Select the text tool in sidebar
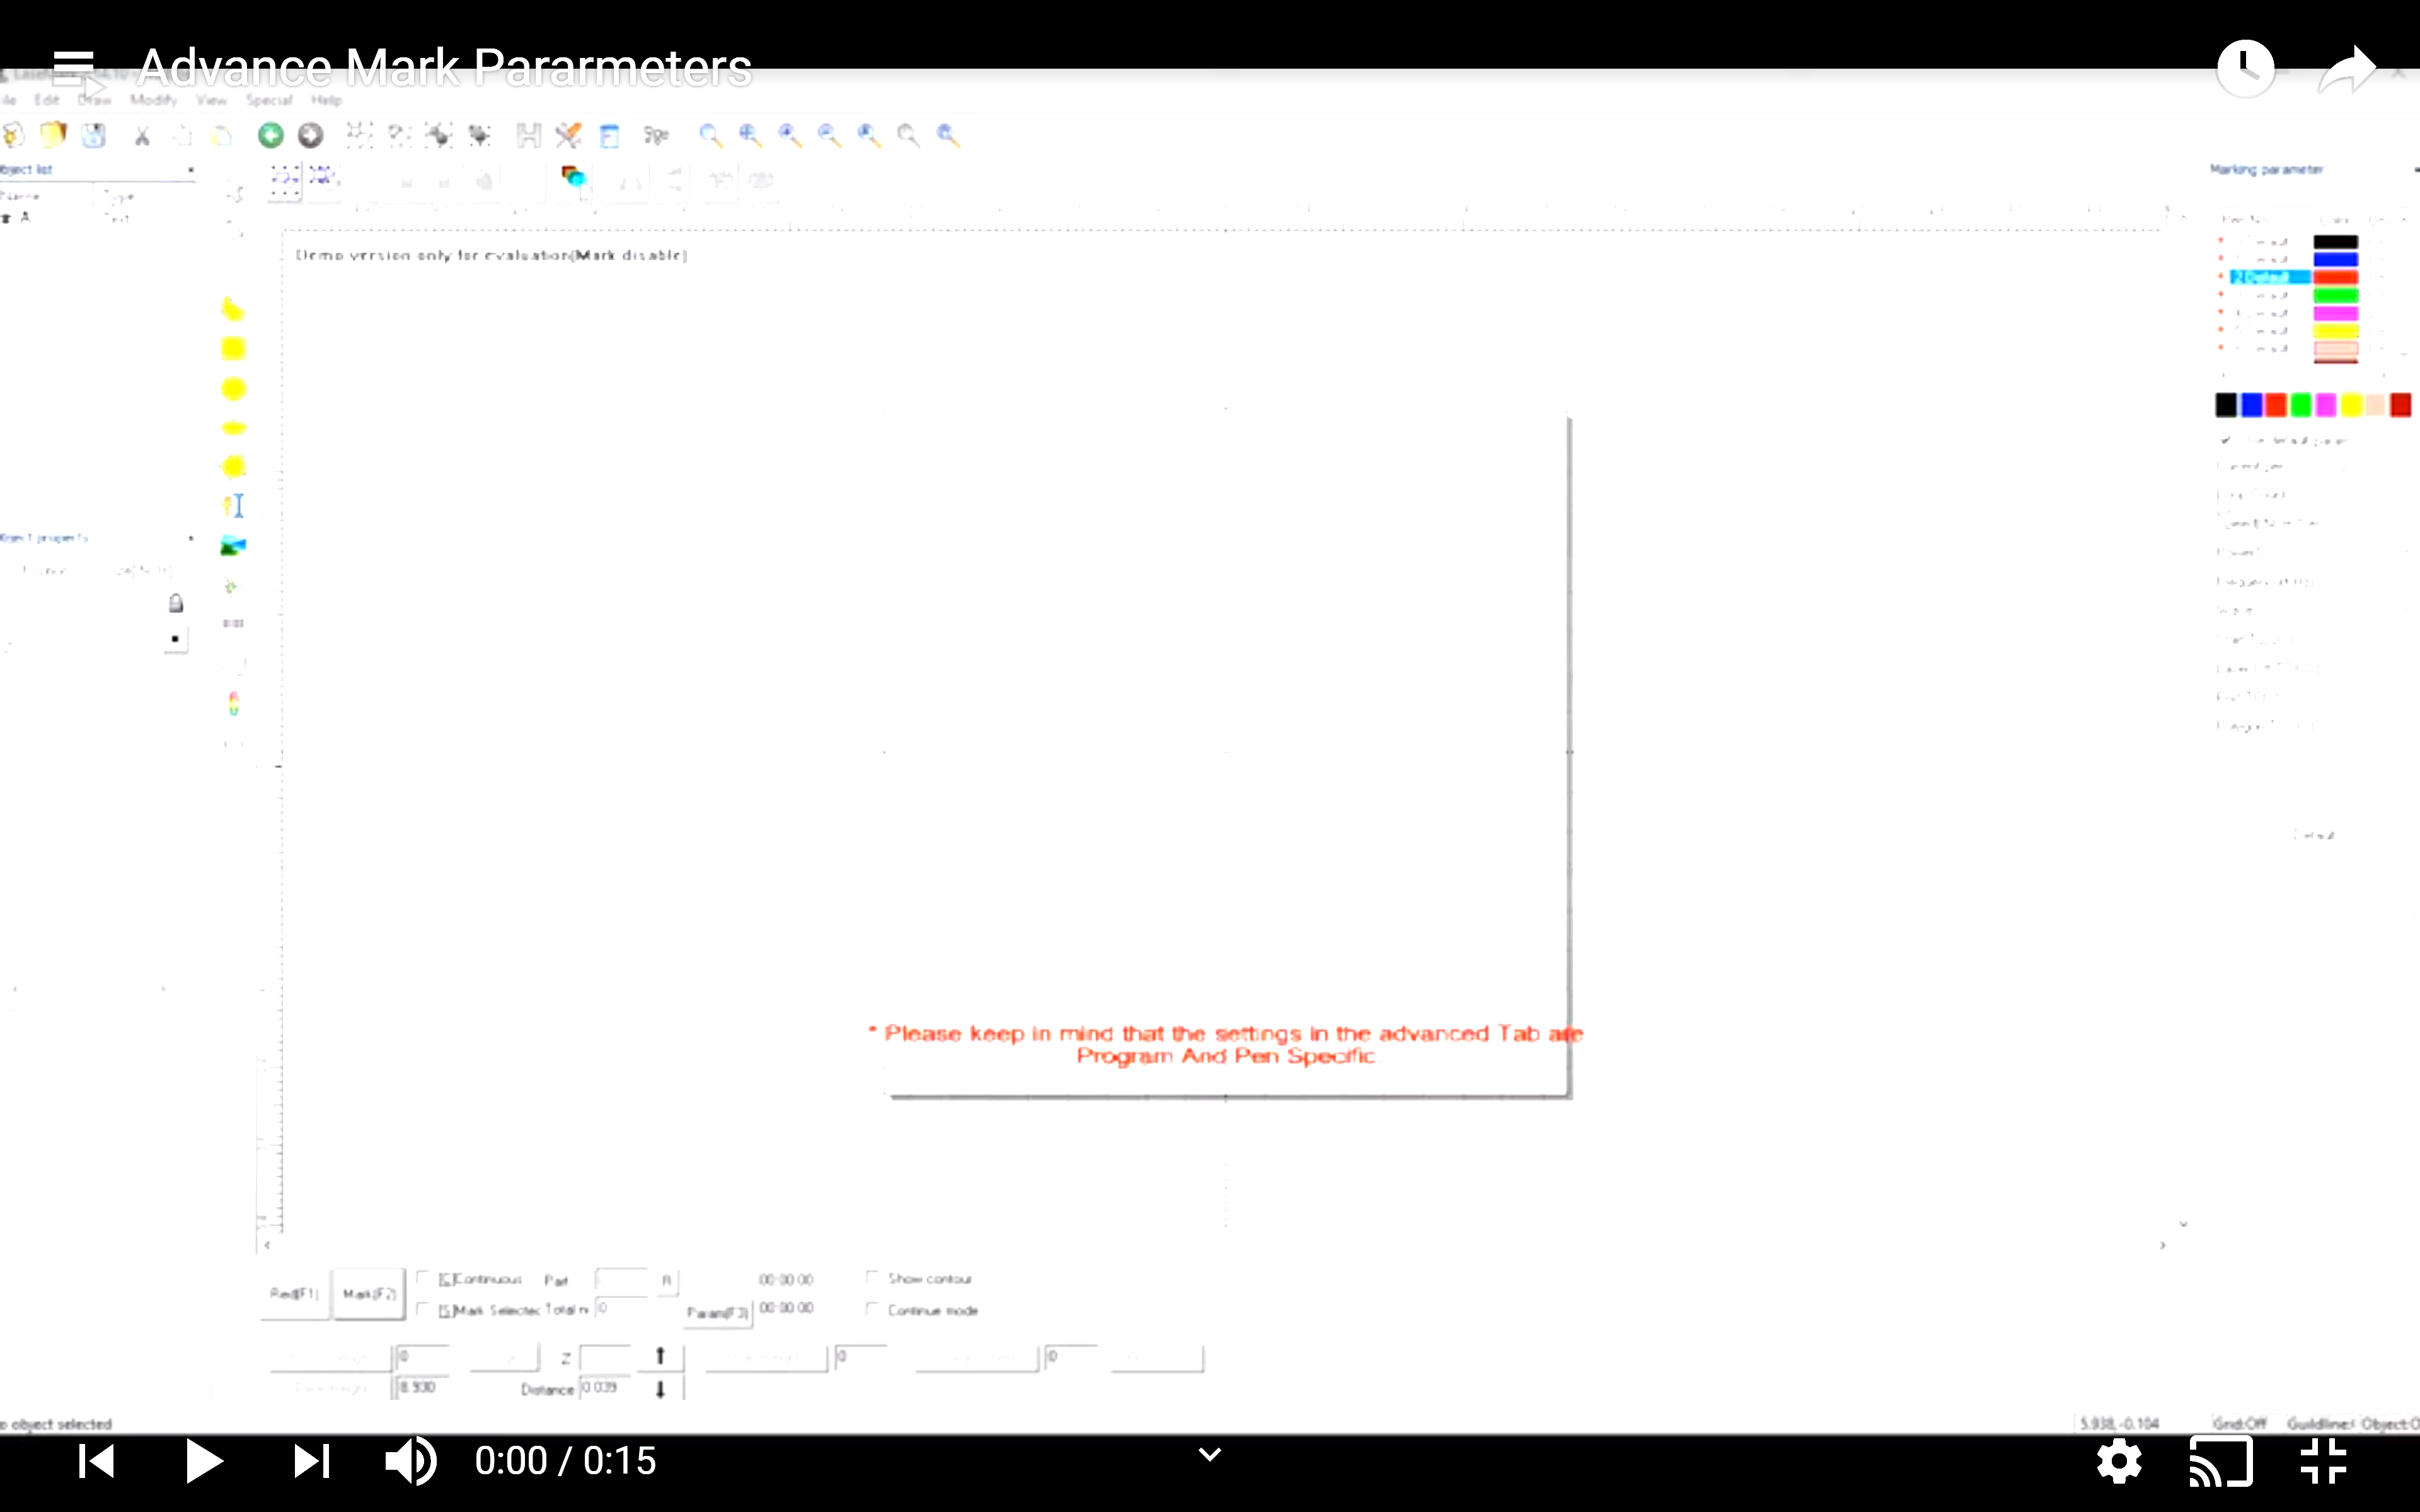Screen dimensions: 2420x1512 pos(233,506)
